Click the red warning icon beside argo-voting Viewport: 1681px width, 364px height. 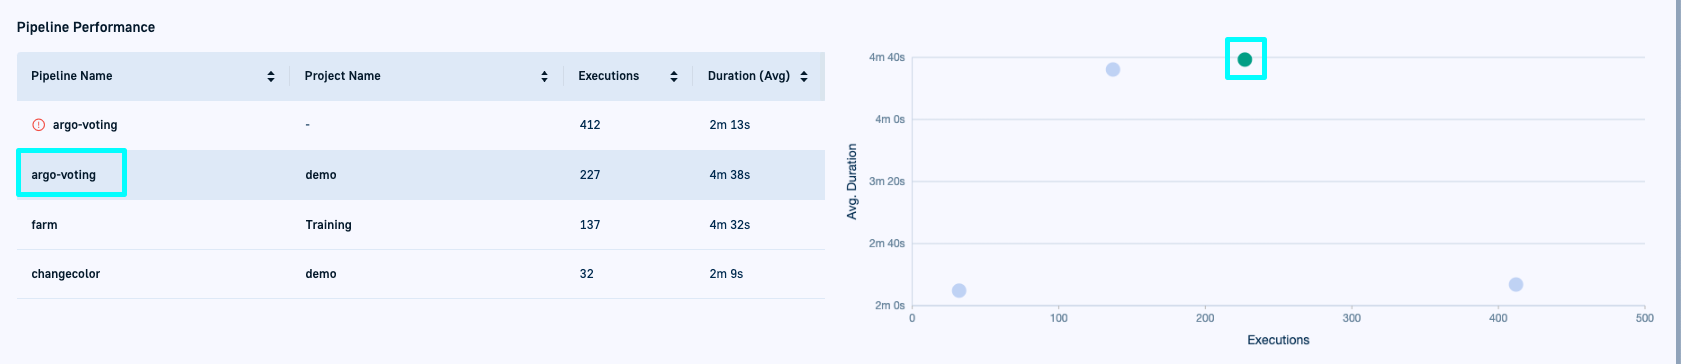pyautogui.click(x=39, y=125)
